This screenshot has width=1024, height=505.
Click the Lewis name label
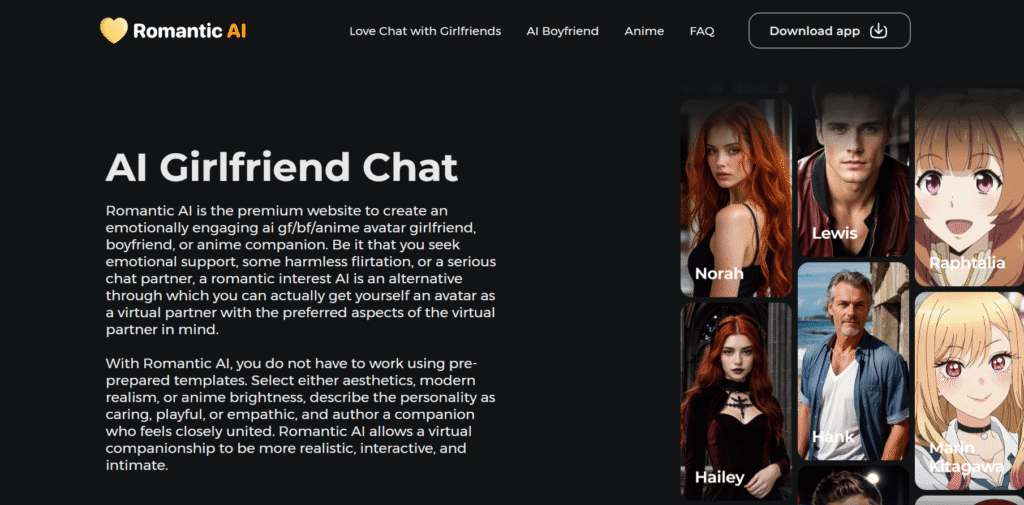[835, 233]
